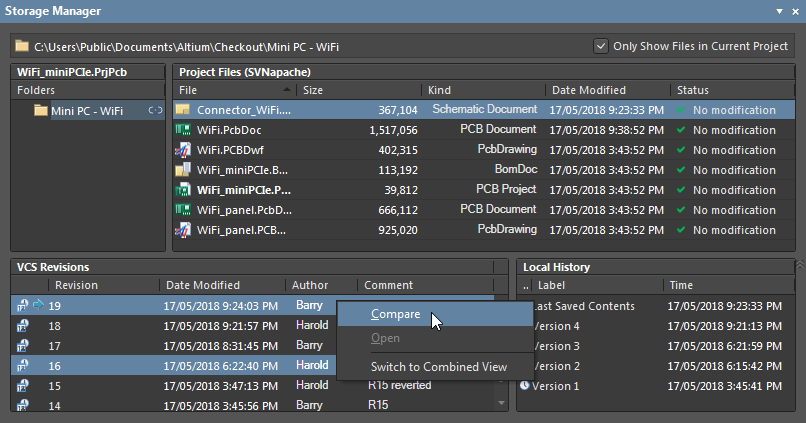Viewport: 806px width, 423px height.
Task: Open the Storage Manager panel dropdown arrow
Action: [x=779, y=11]
